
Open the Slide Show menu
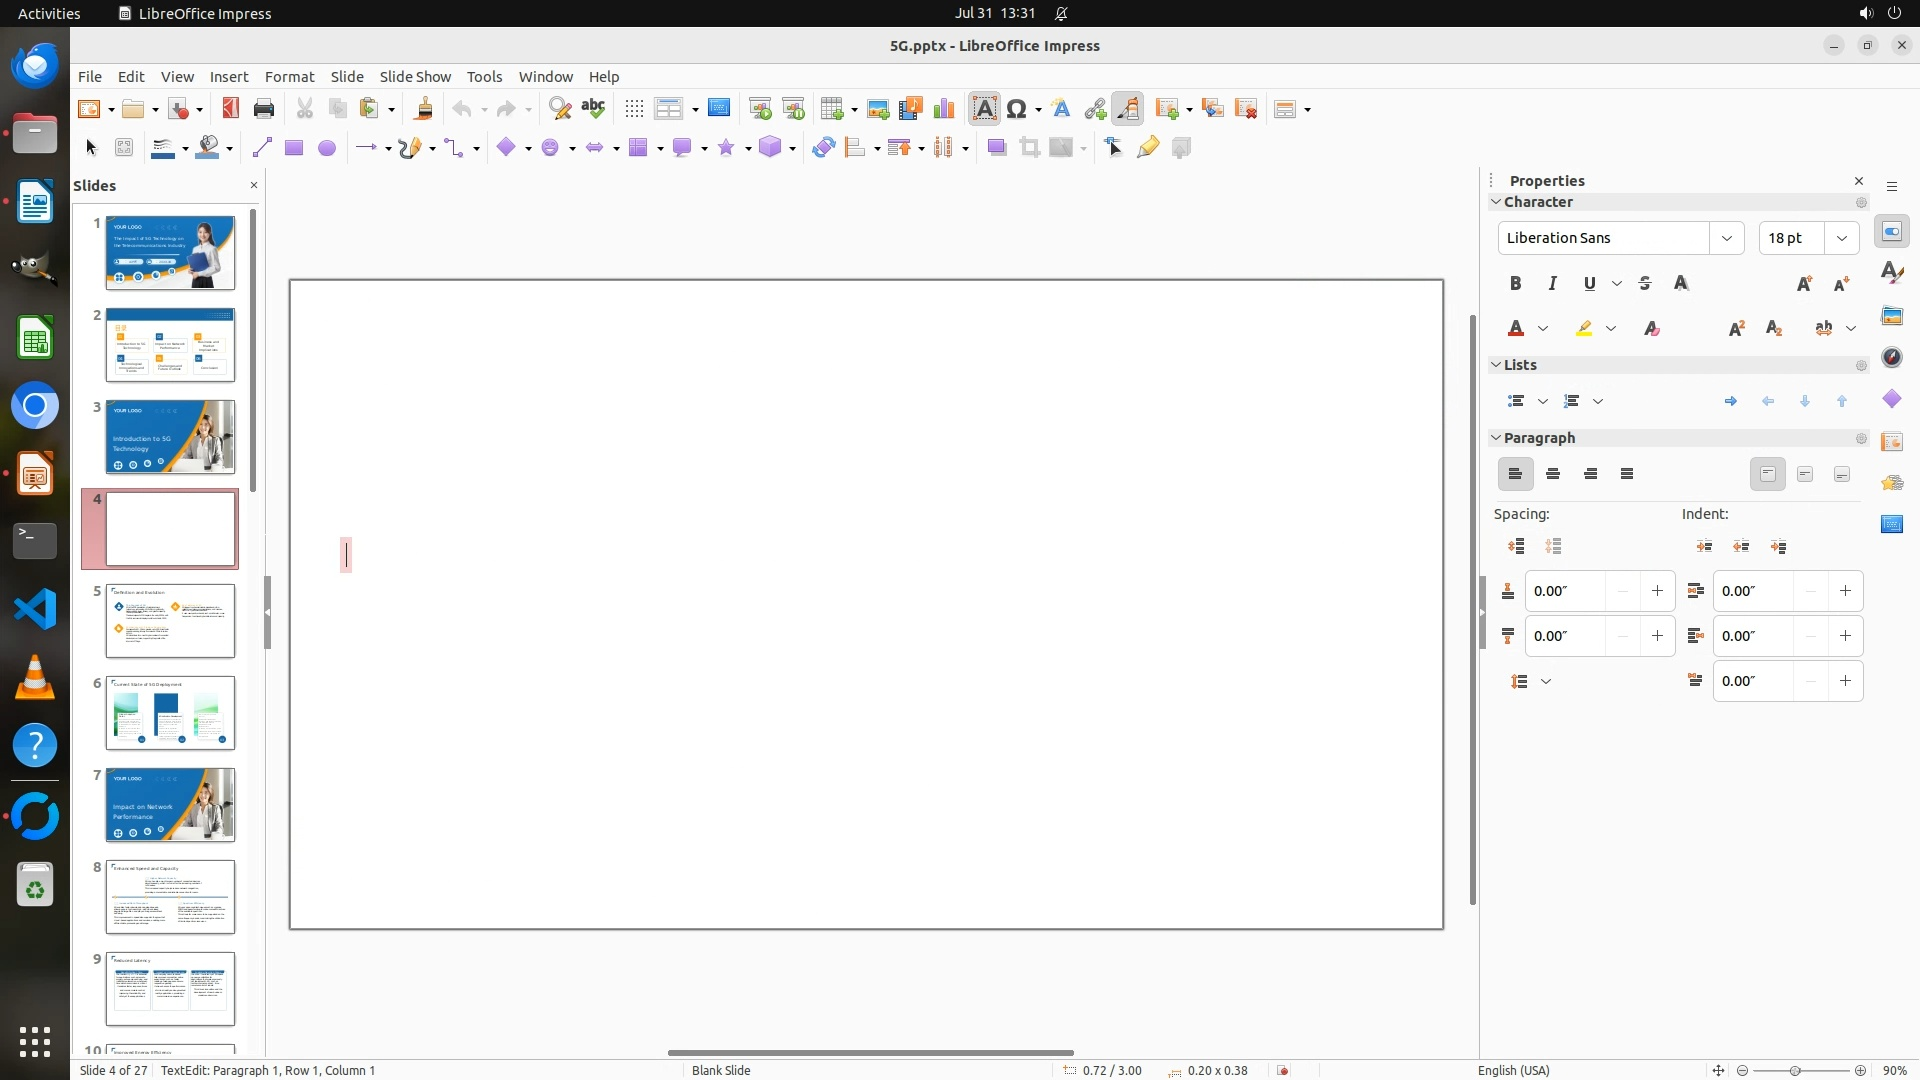(414, 77)
